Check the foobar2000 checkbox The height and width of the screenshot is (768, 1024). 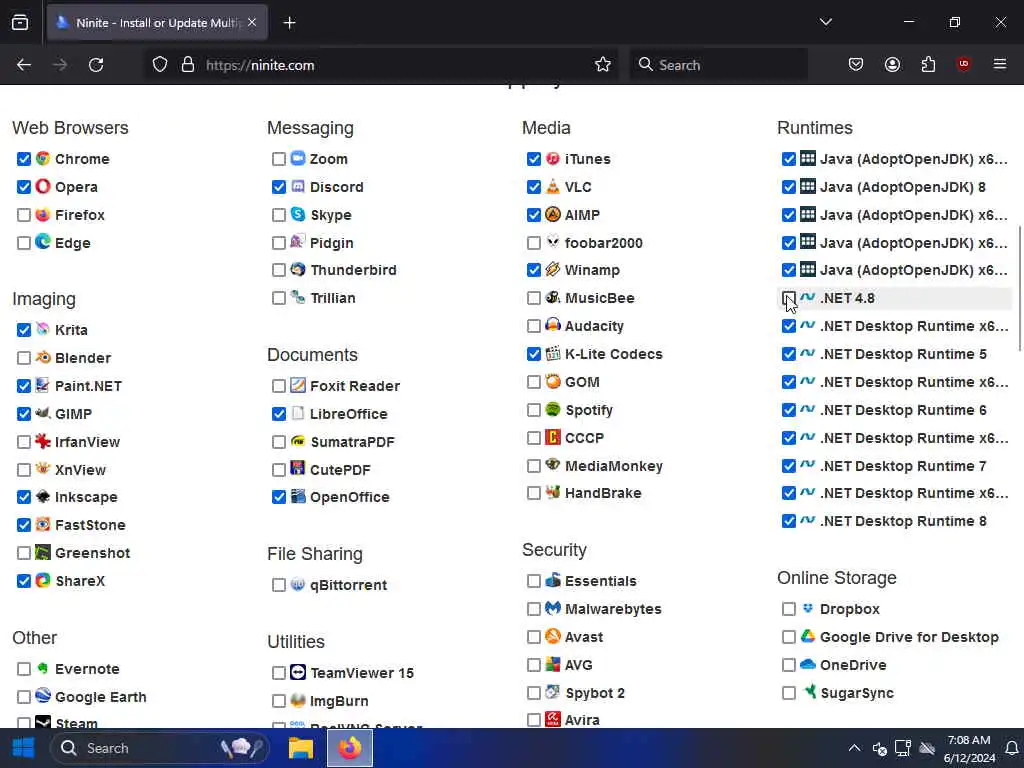(x=534, y=243)
